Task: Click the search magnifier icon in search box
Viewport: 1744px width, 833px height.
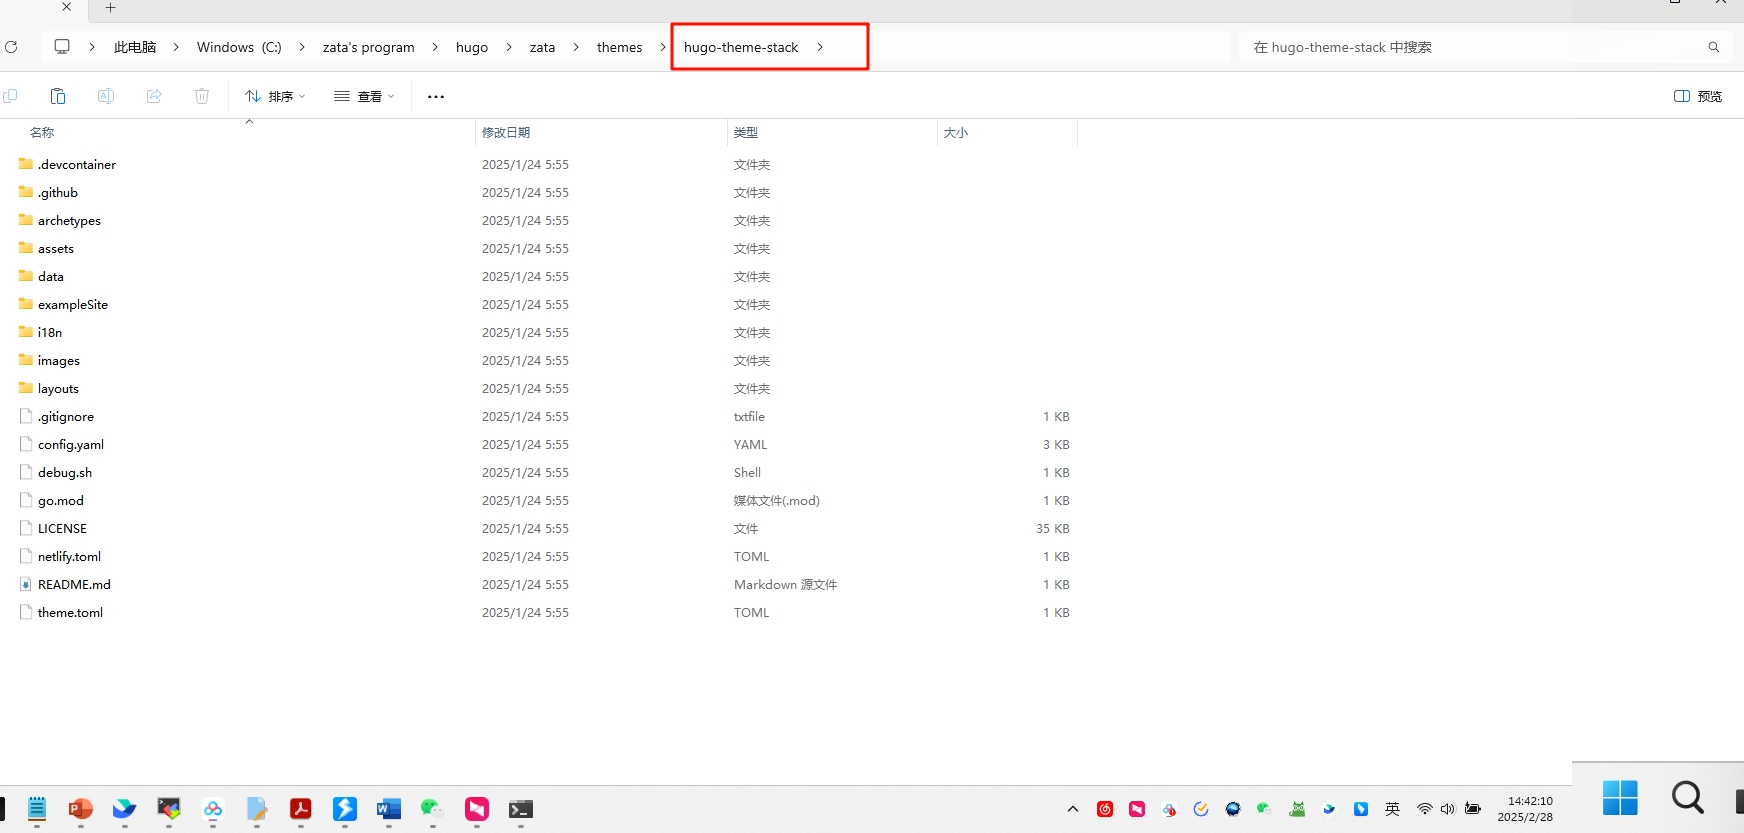Action: (x=1713, y=47)
